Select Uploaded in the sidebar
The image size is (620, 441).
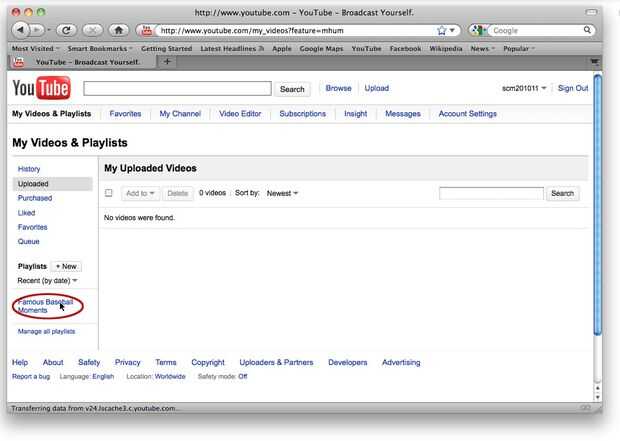click(53, 184)
